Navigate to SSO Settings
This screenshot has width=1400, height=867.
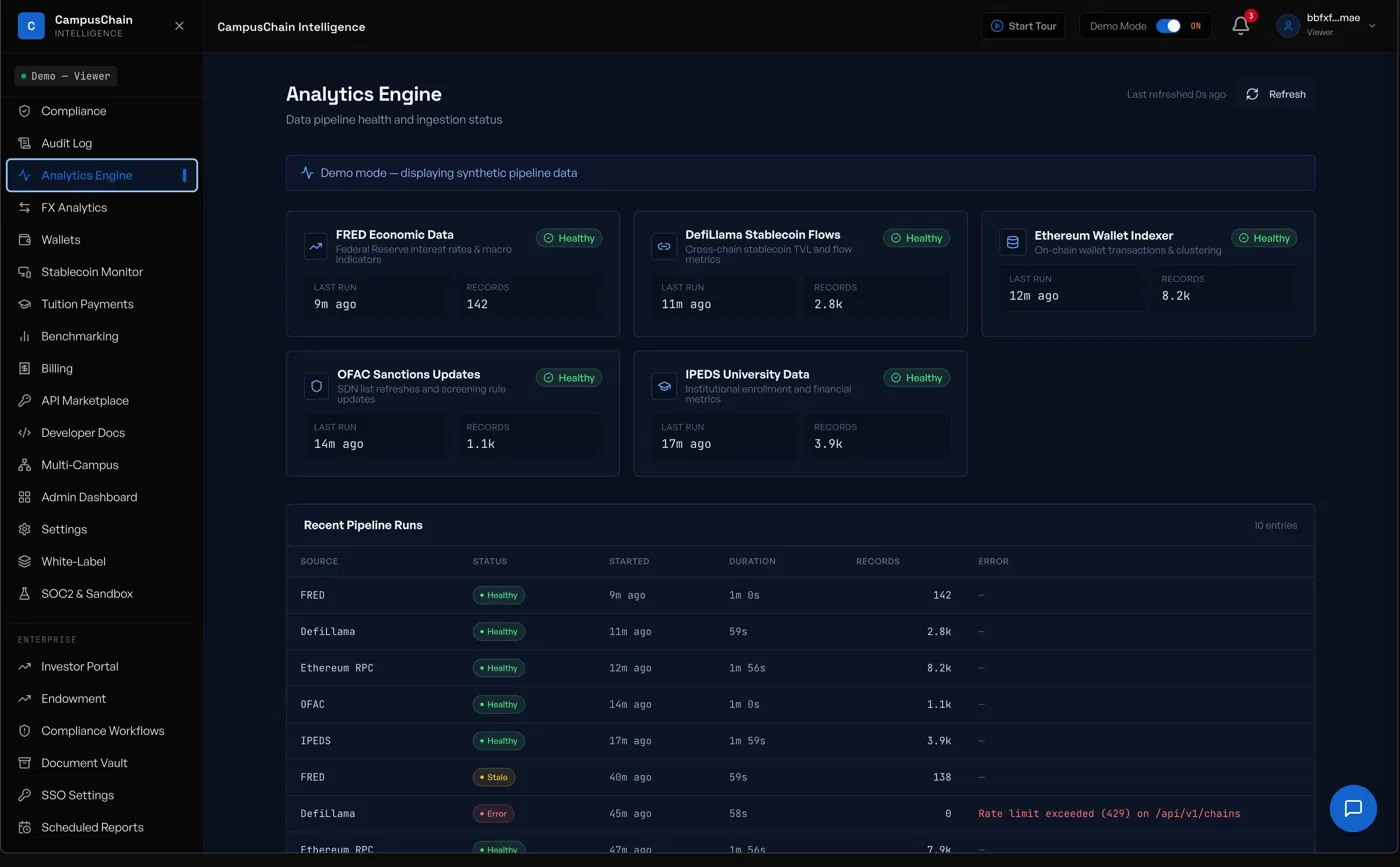[102, 795]
